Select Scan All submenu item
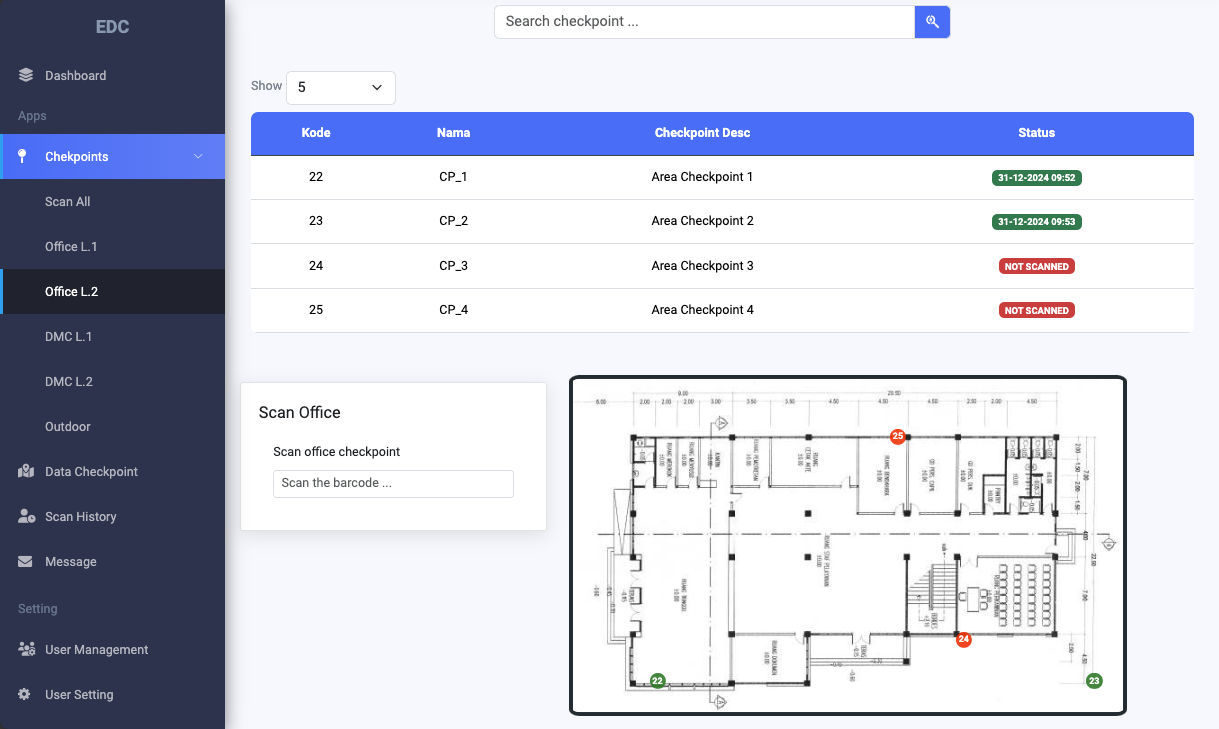Image resolution: width=1219 pixels, height=729 pixels. (68, 201)
